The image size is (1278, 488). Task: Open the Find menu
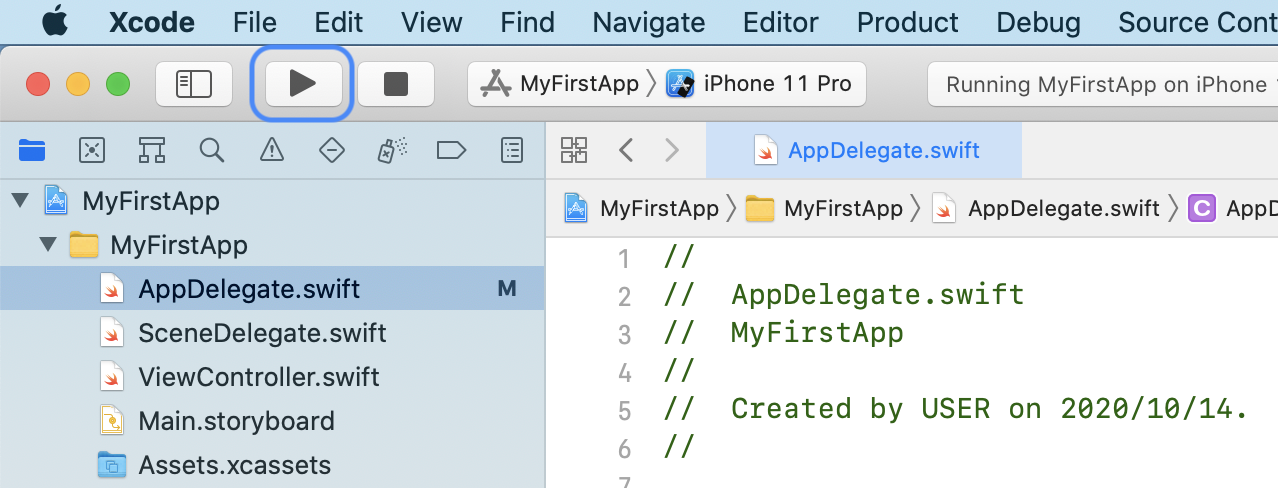coord(527,22)
